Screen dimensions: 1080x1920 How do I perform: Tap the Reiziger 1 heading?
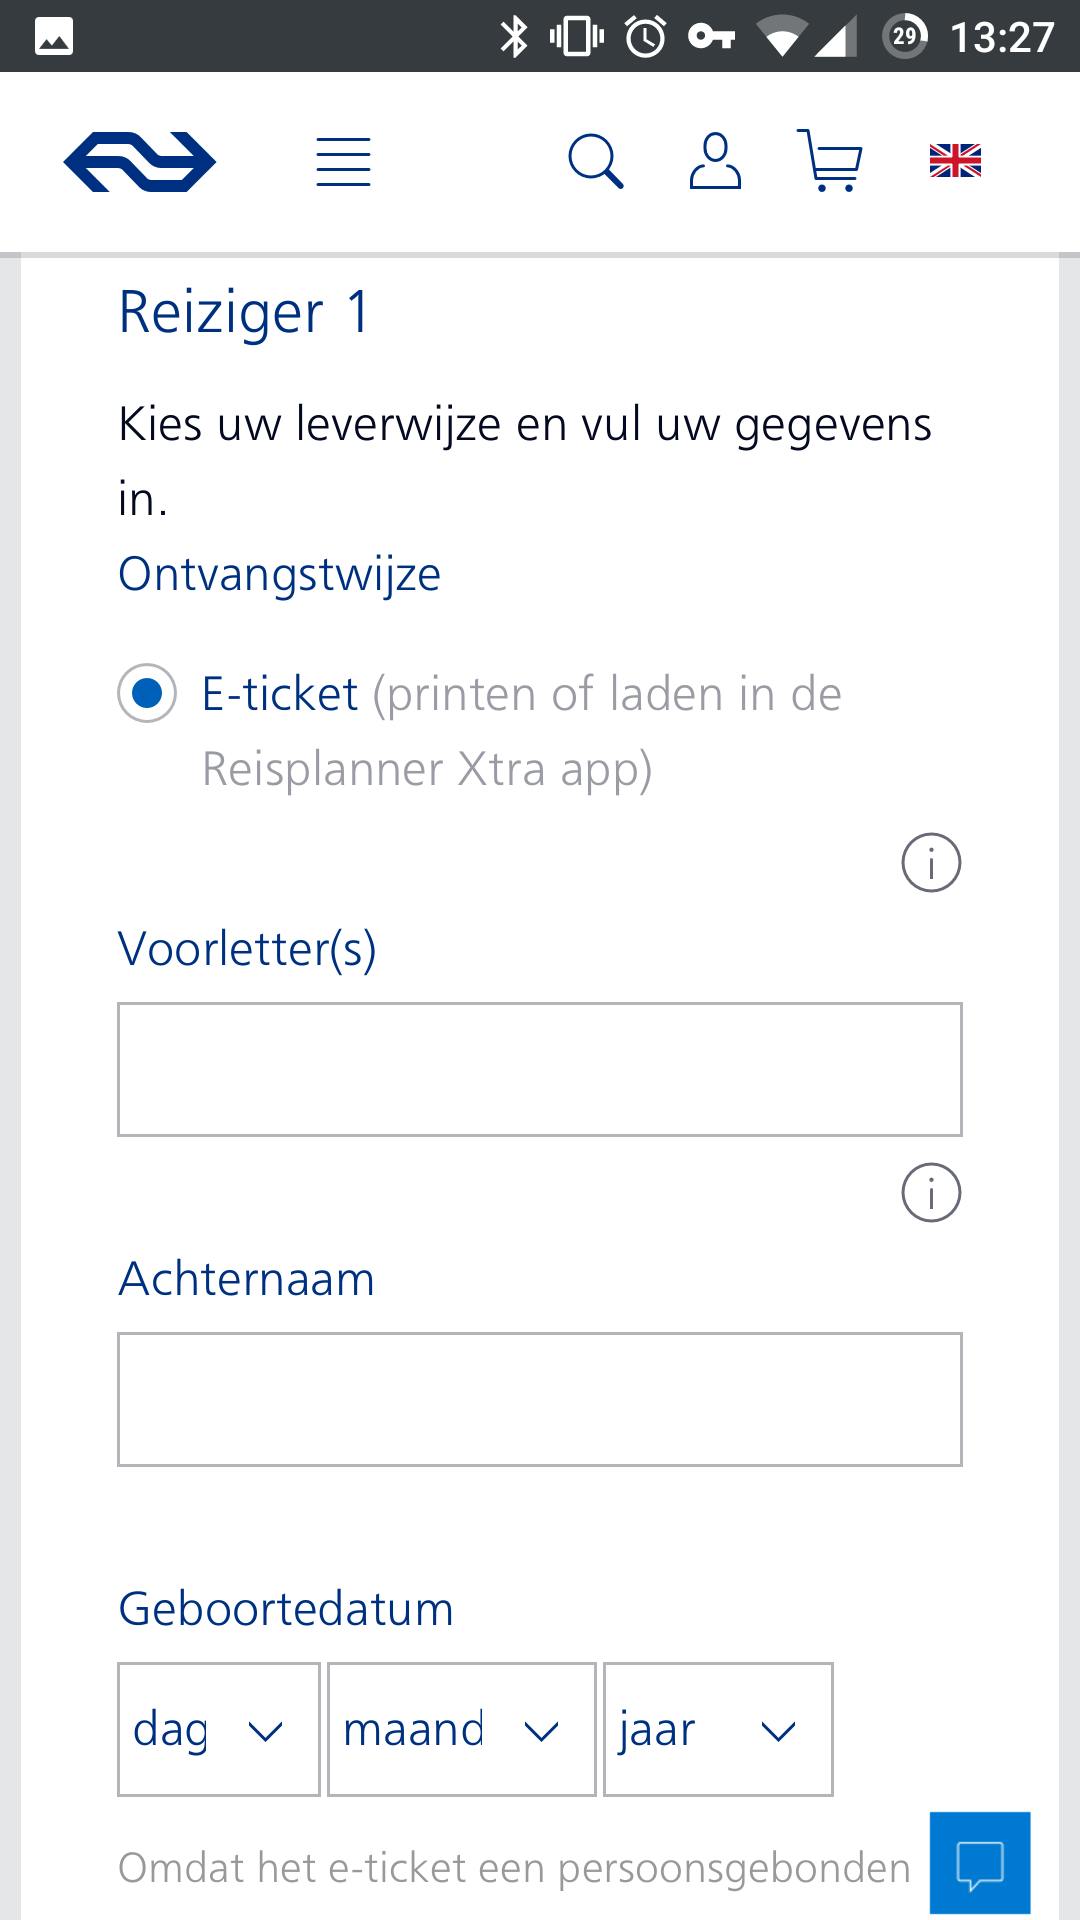pyautogui.click(x=245, y=312)
